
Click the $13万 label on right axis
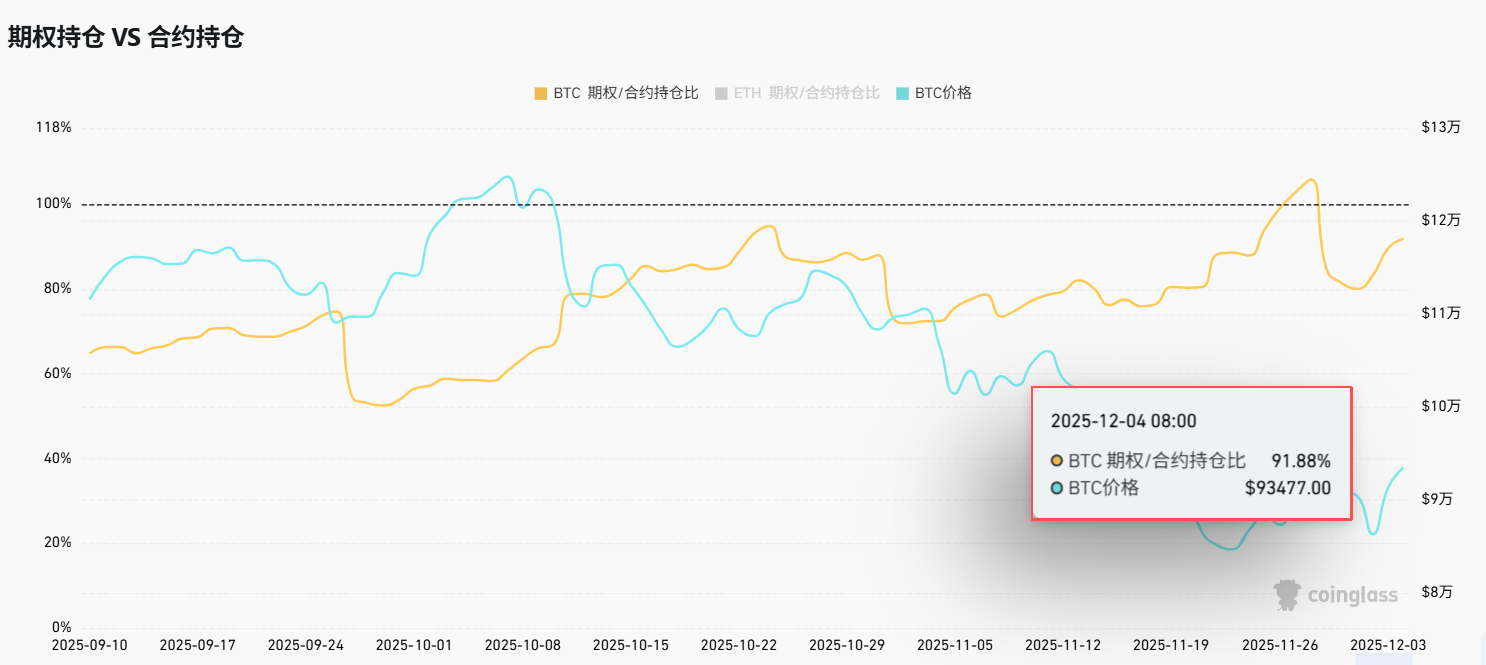coord(1441,128)
